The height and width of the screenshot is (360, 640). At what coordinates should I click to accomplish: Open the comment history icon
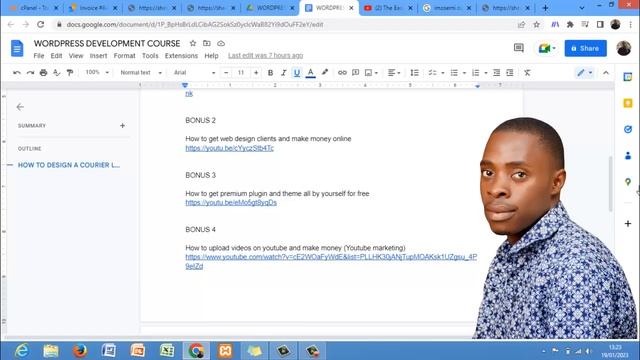point(519,48)
